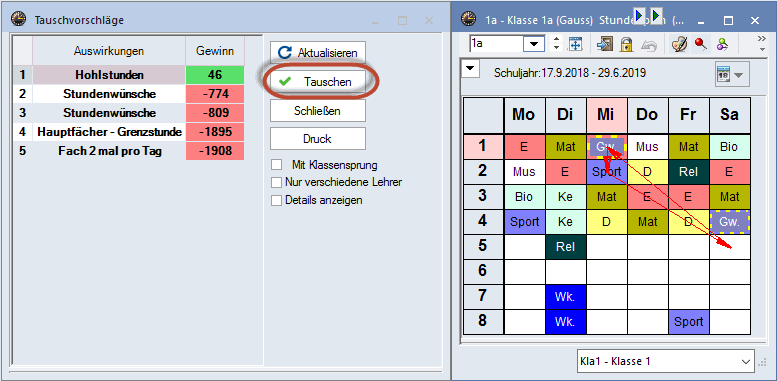Toggle Details anzeigen checkbox
The image size is (777, 381).
(x=277, y=201)
